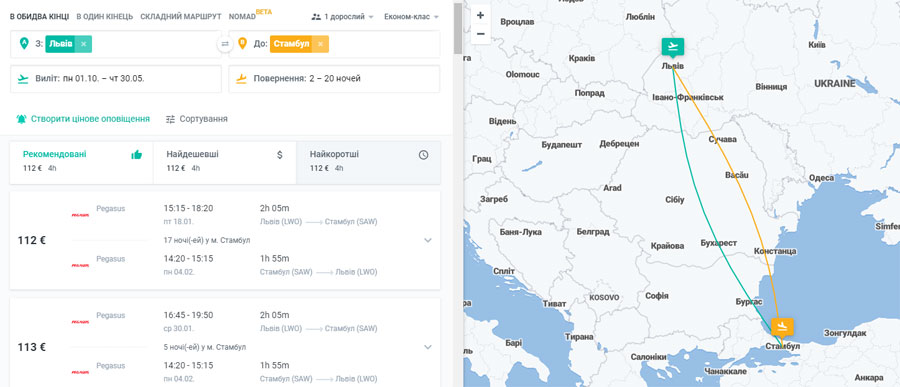Select the 'В обидва кінці' round-trip tab
Image resolution: width=900 pixels, height=387 pixels.
(x=40, y=17)
